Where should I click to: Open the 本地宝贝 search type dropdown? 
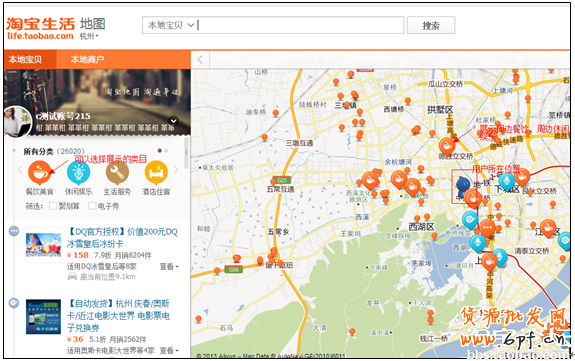click(x=171, y=25)
